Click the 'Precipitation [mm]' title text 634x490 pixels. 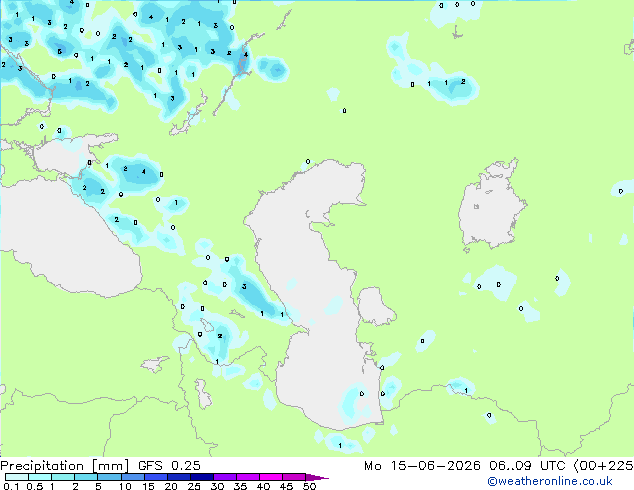(65, 466)
